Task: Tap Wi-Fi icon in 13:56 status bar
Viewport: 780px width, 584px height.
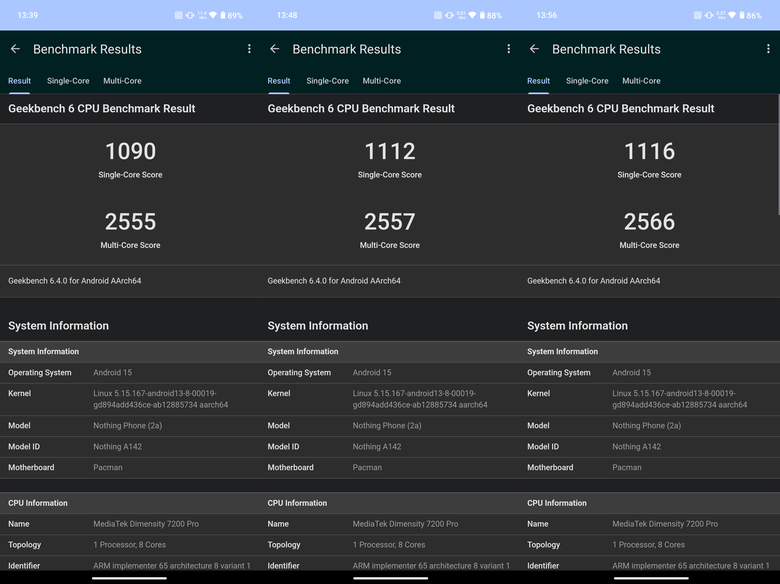Action: click(x=732, y=15)
